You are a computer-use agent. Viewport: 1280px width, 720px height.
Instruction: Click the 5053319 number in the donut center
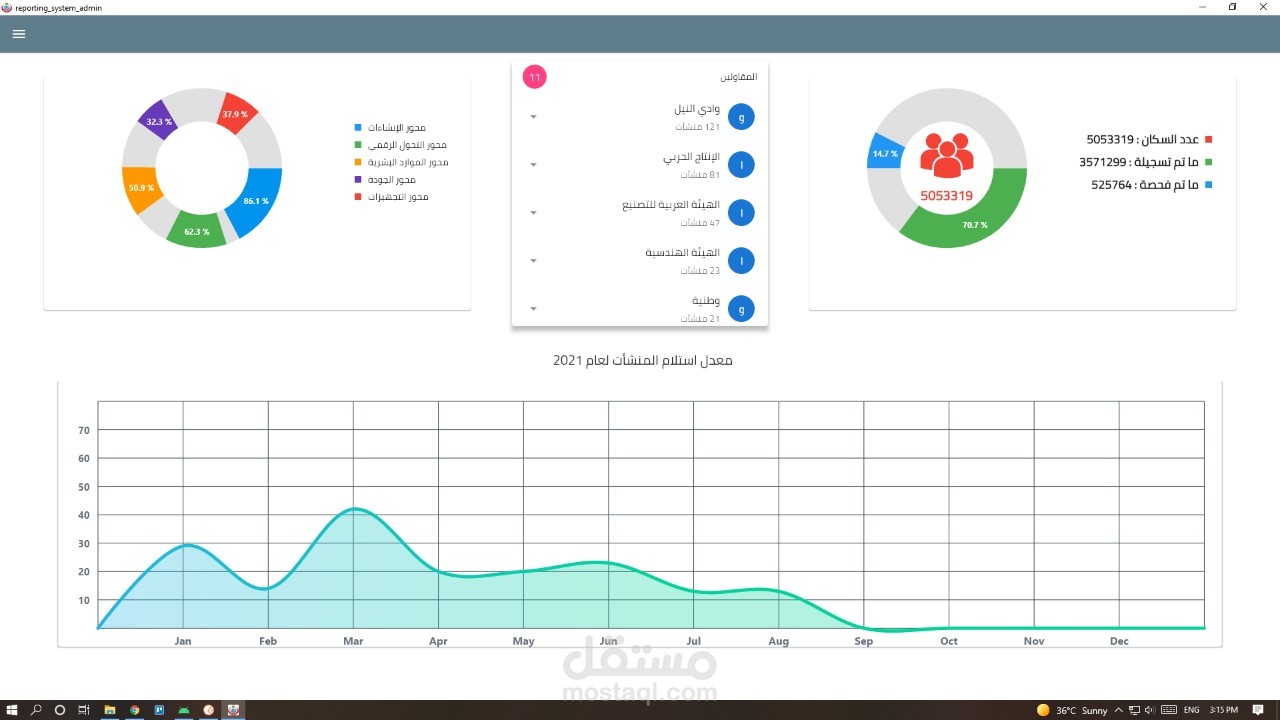click(946, 196)
